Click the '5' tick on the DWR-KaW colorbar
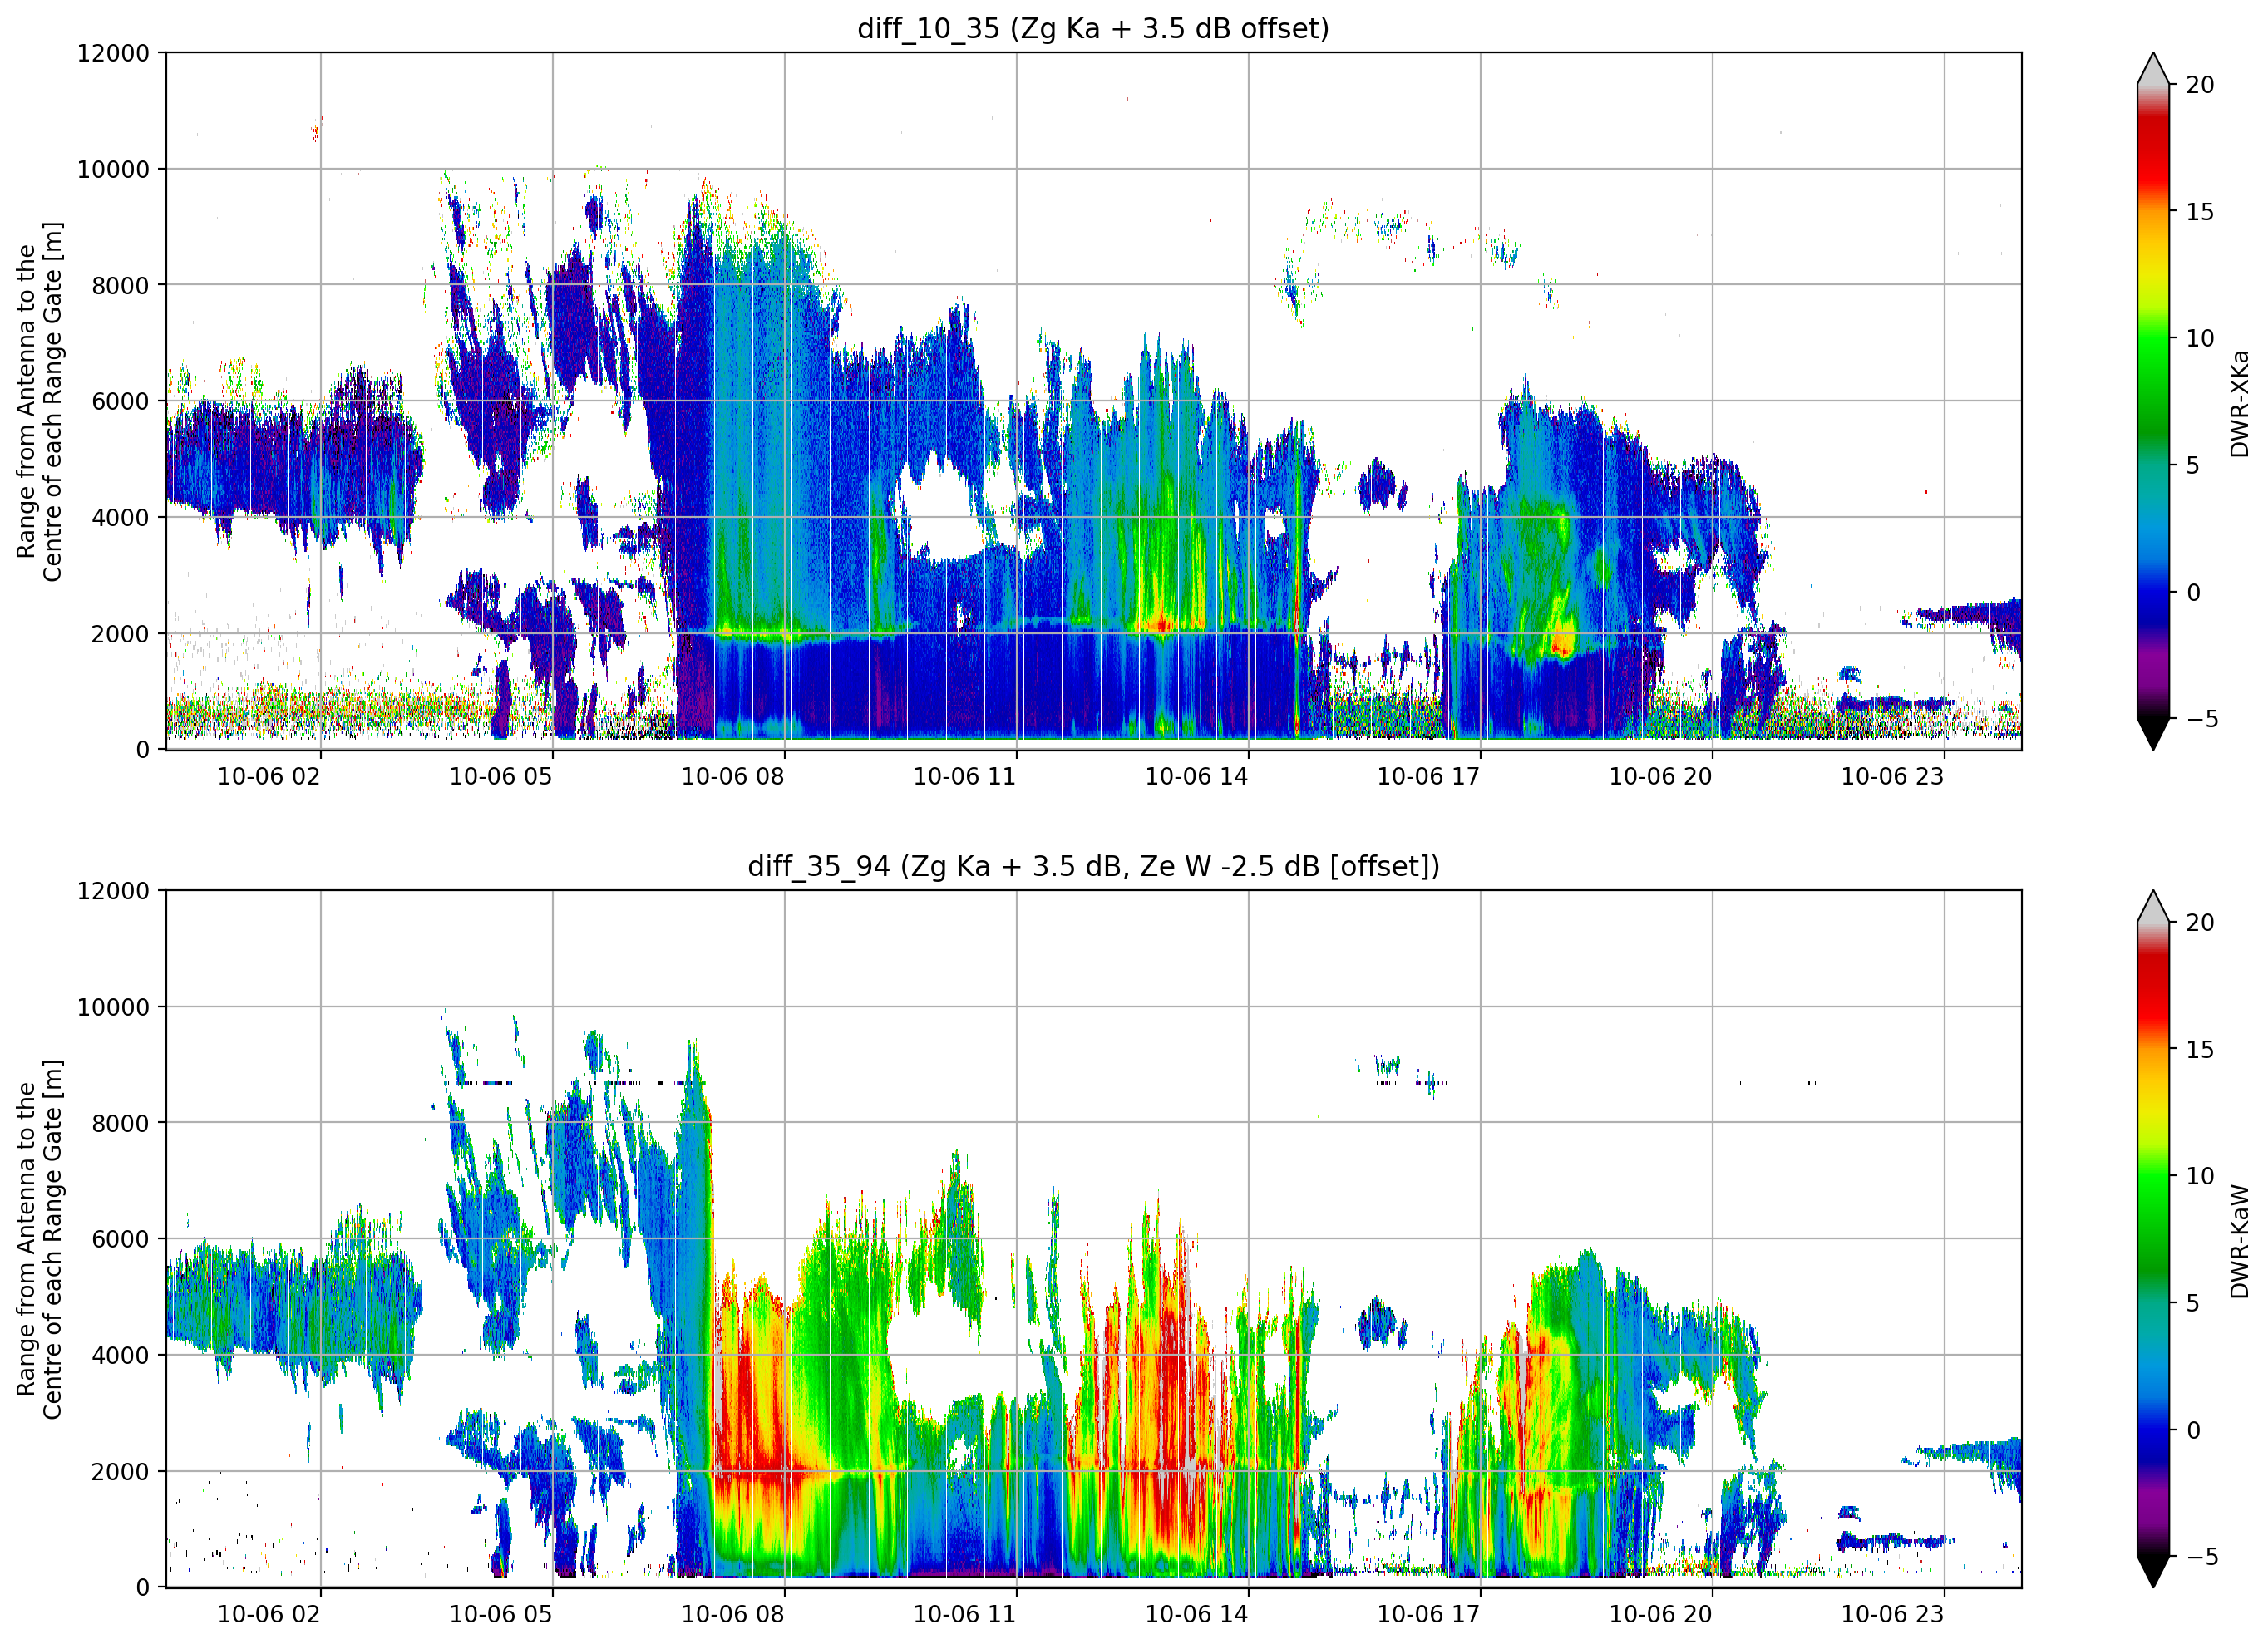This screenshot has width=2268, height=1644. click(2192, 1303)
